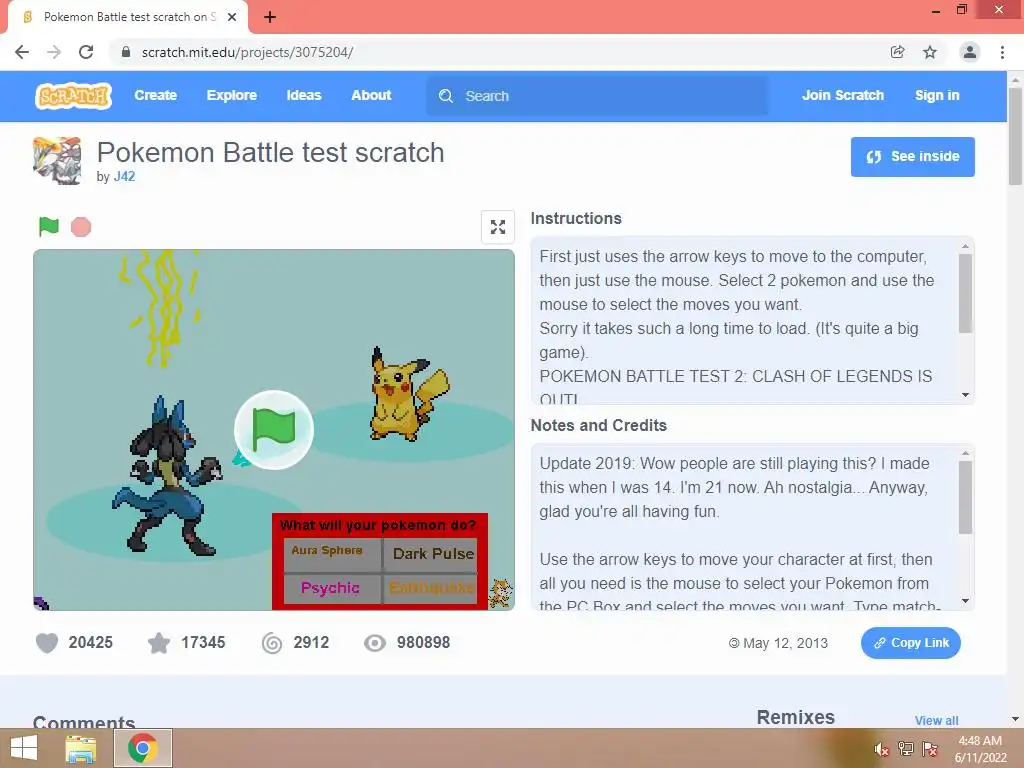Image resolution: width=1024 pixels, height=768 pixels.
Task: Click the Copy Link button
Action: pos(910,643)
